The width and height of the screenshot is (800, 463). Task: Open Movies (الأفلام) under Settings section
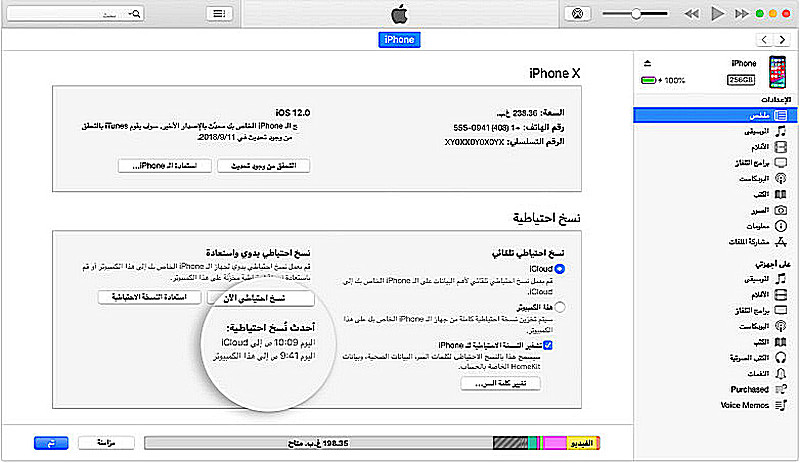[768, 148]
